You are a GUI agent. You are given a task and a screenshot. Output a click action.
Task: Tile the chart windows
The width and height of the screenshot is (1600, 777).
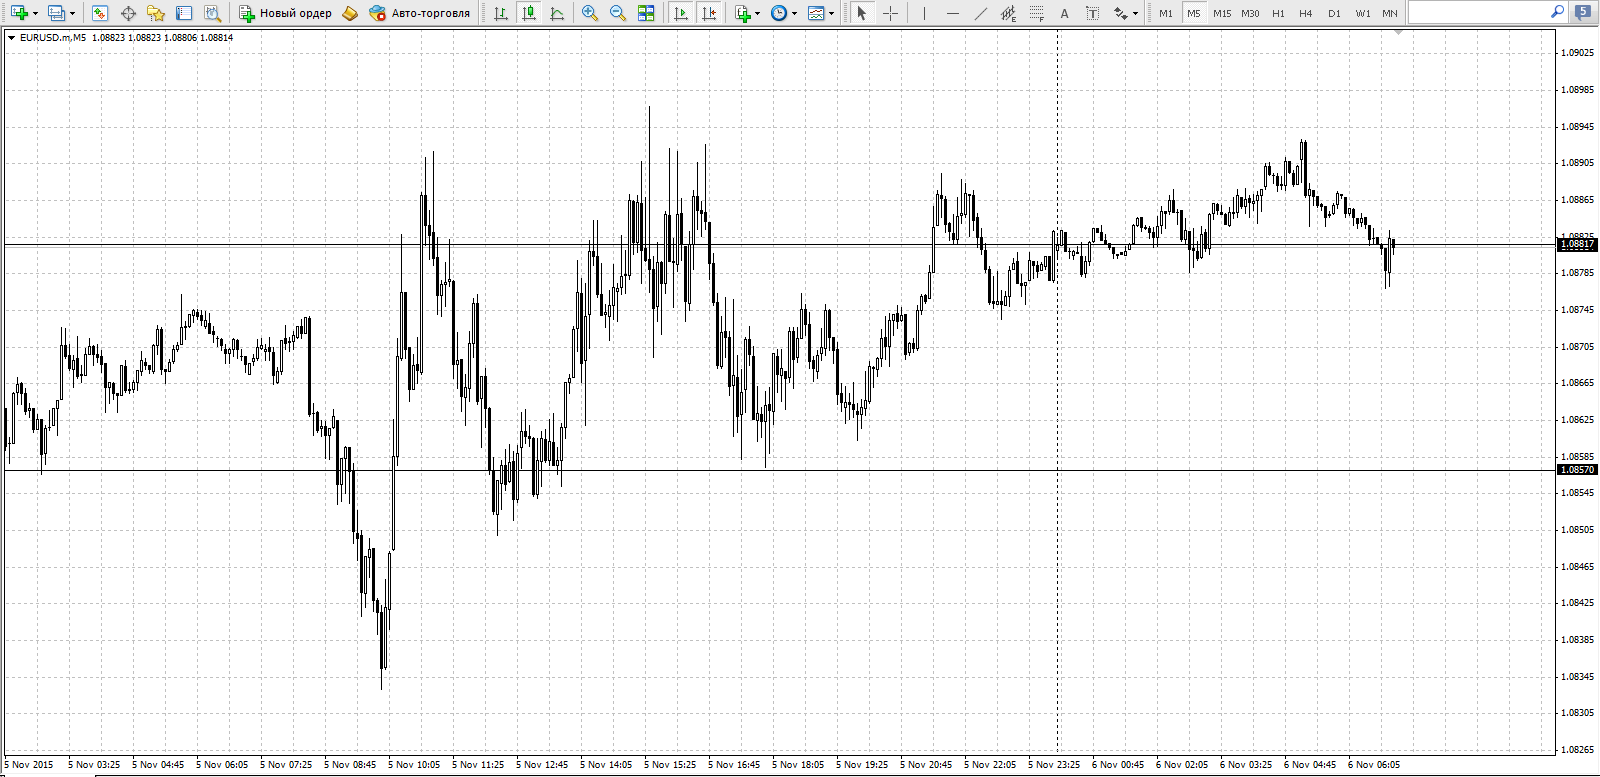(x=646, y=13)
